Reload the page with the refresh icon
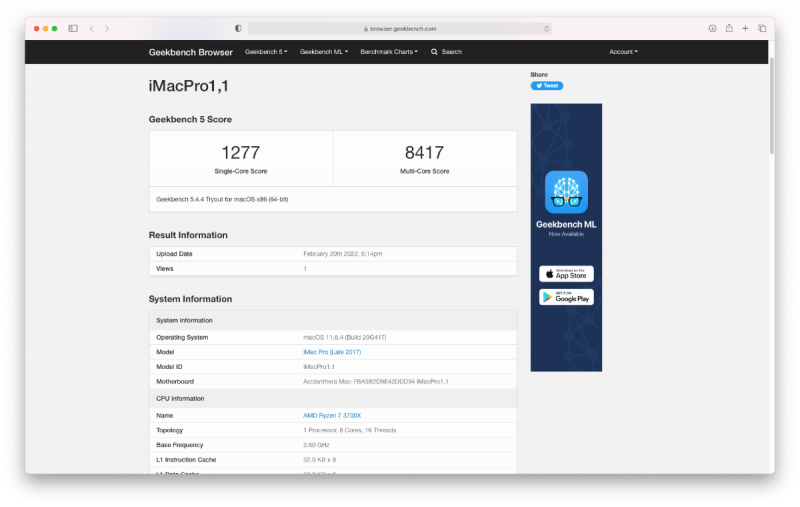The image size is (800, 507). 546,29
